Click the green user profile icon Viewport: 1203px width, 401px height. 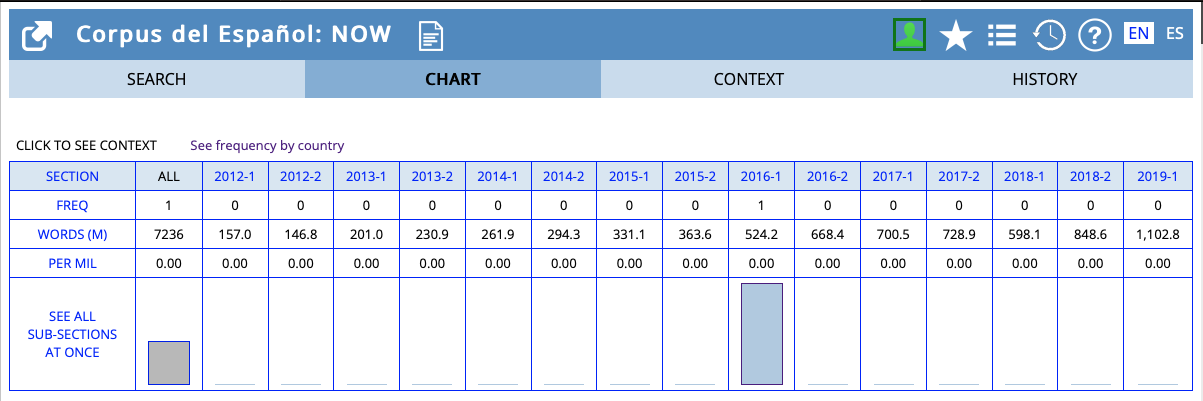click(x=909, y=35)
